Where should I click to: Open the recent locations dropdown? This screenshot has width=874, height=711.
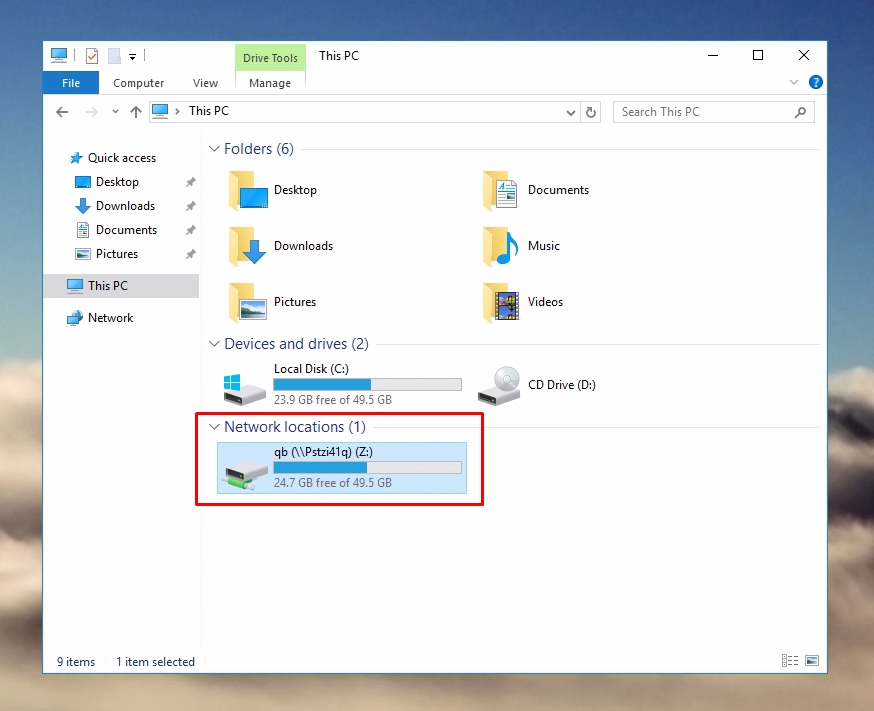[x=115, y=112]
